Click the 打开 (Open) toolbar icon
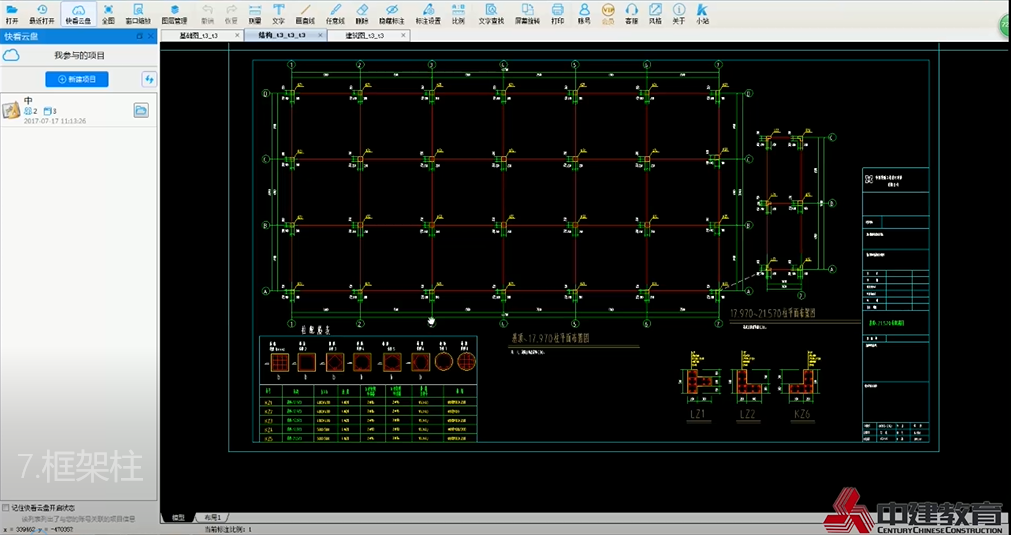The width and height of the screenshot is (1011, 535). click(x=12, y=14)
